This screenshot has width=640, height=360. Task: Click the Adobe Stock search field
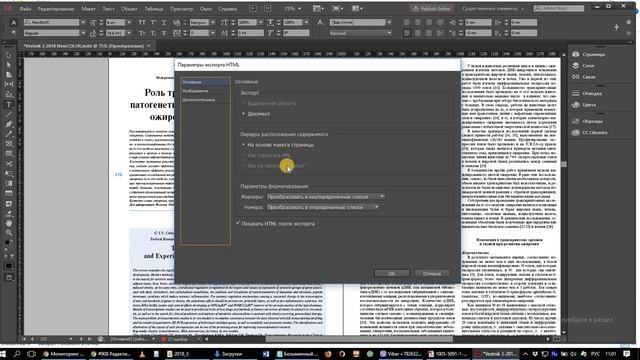click(x=559, y=9)
